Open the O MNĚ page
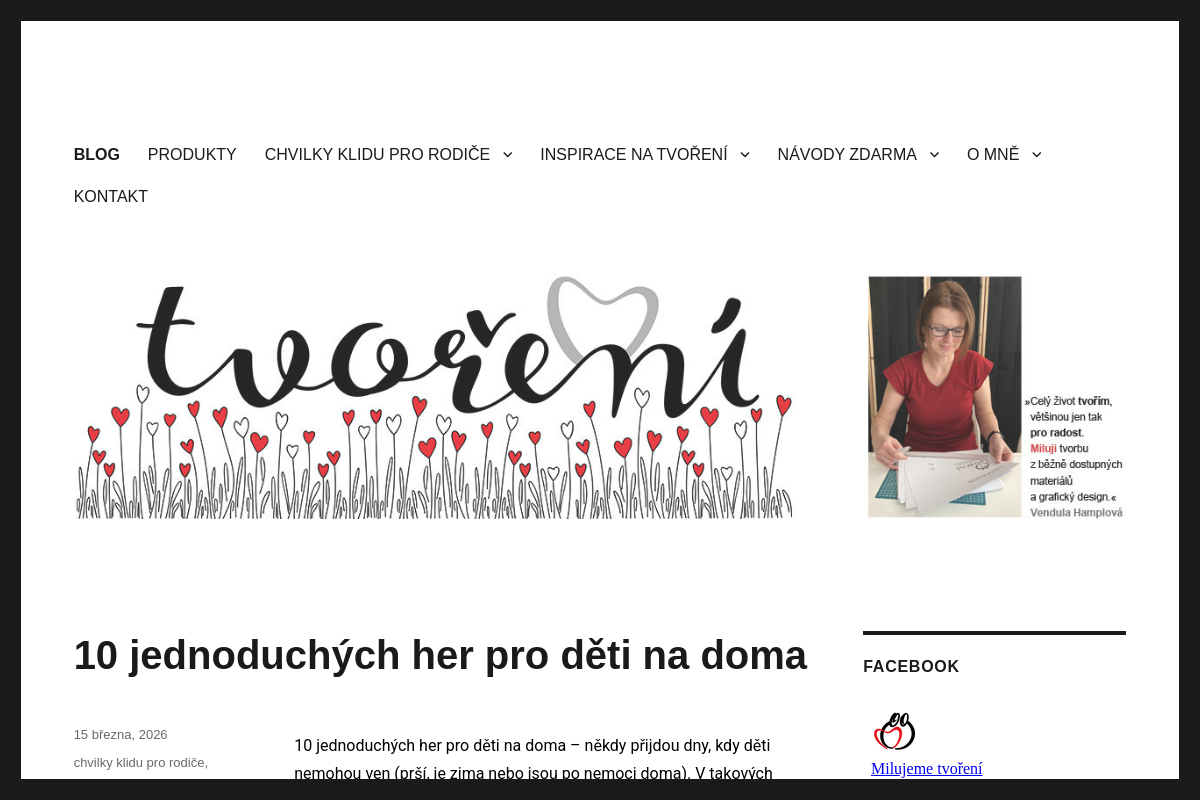The width and height of the screenshot is (1200, 800). [x=992, y=154]
